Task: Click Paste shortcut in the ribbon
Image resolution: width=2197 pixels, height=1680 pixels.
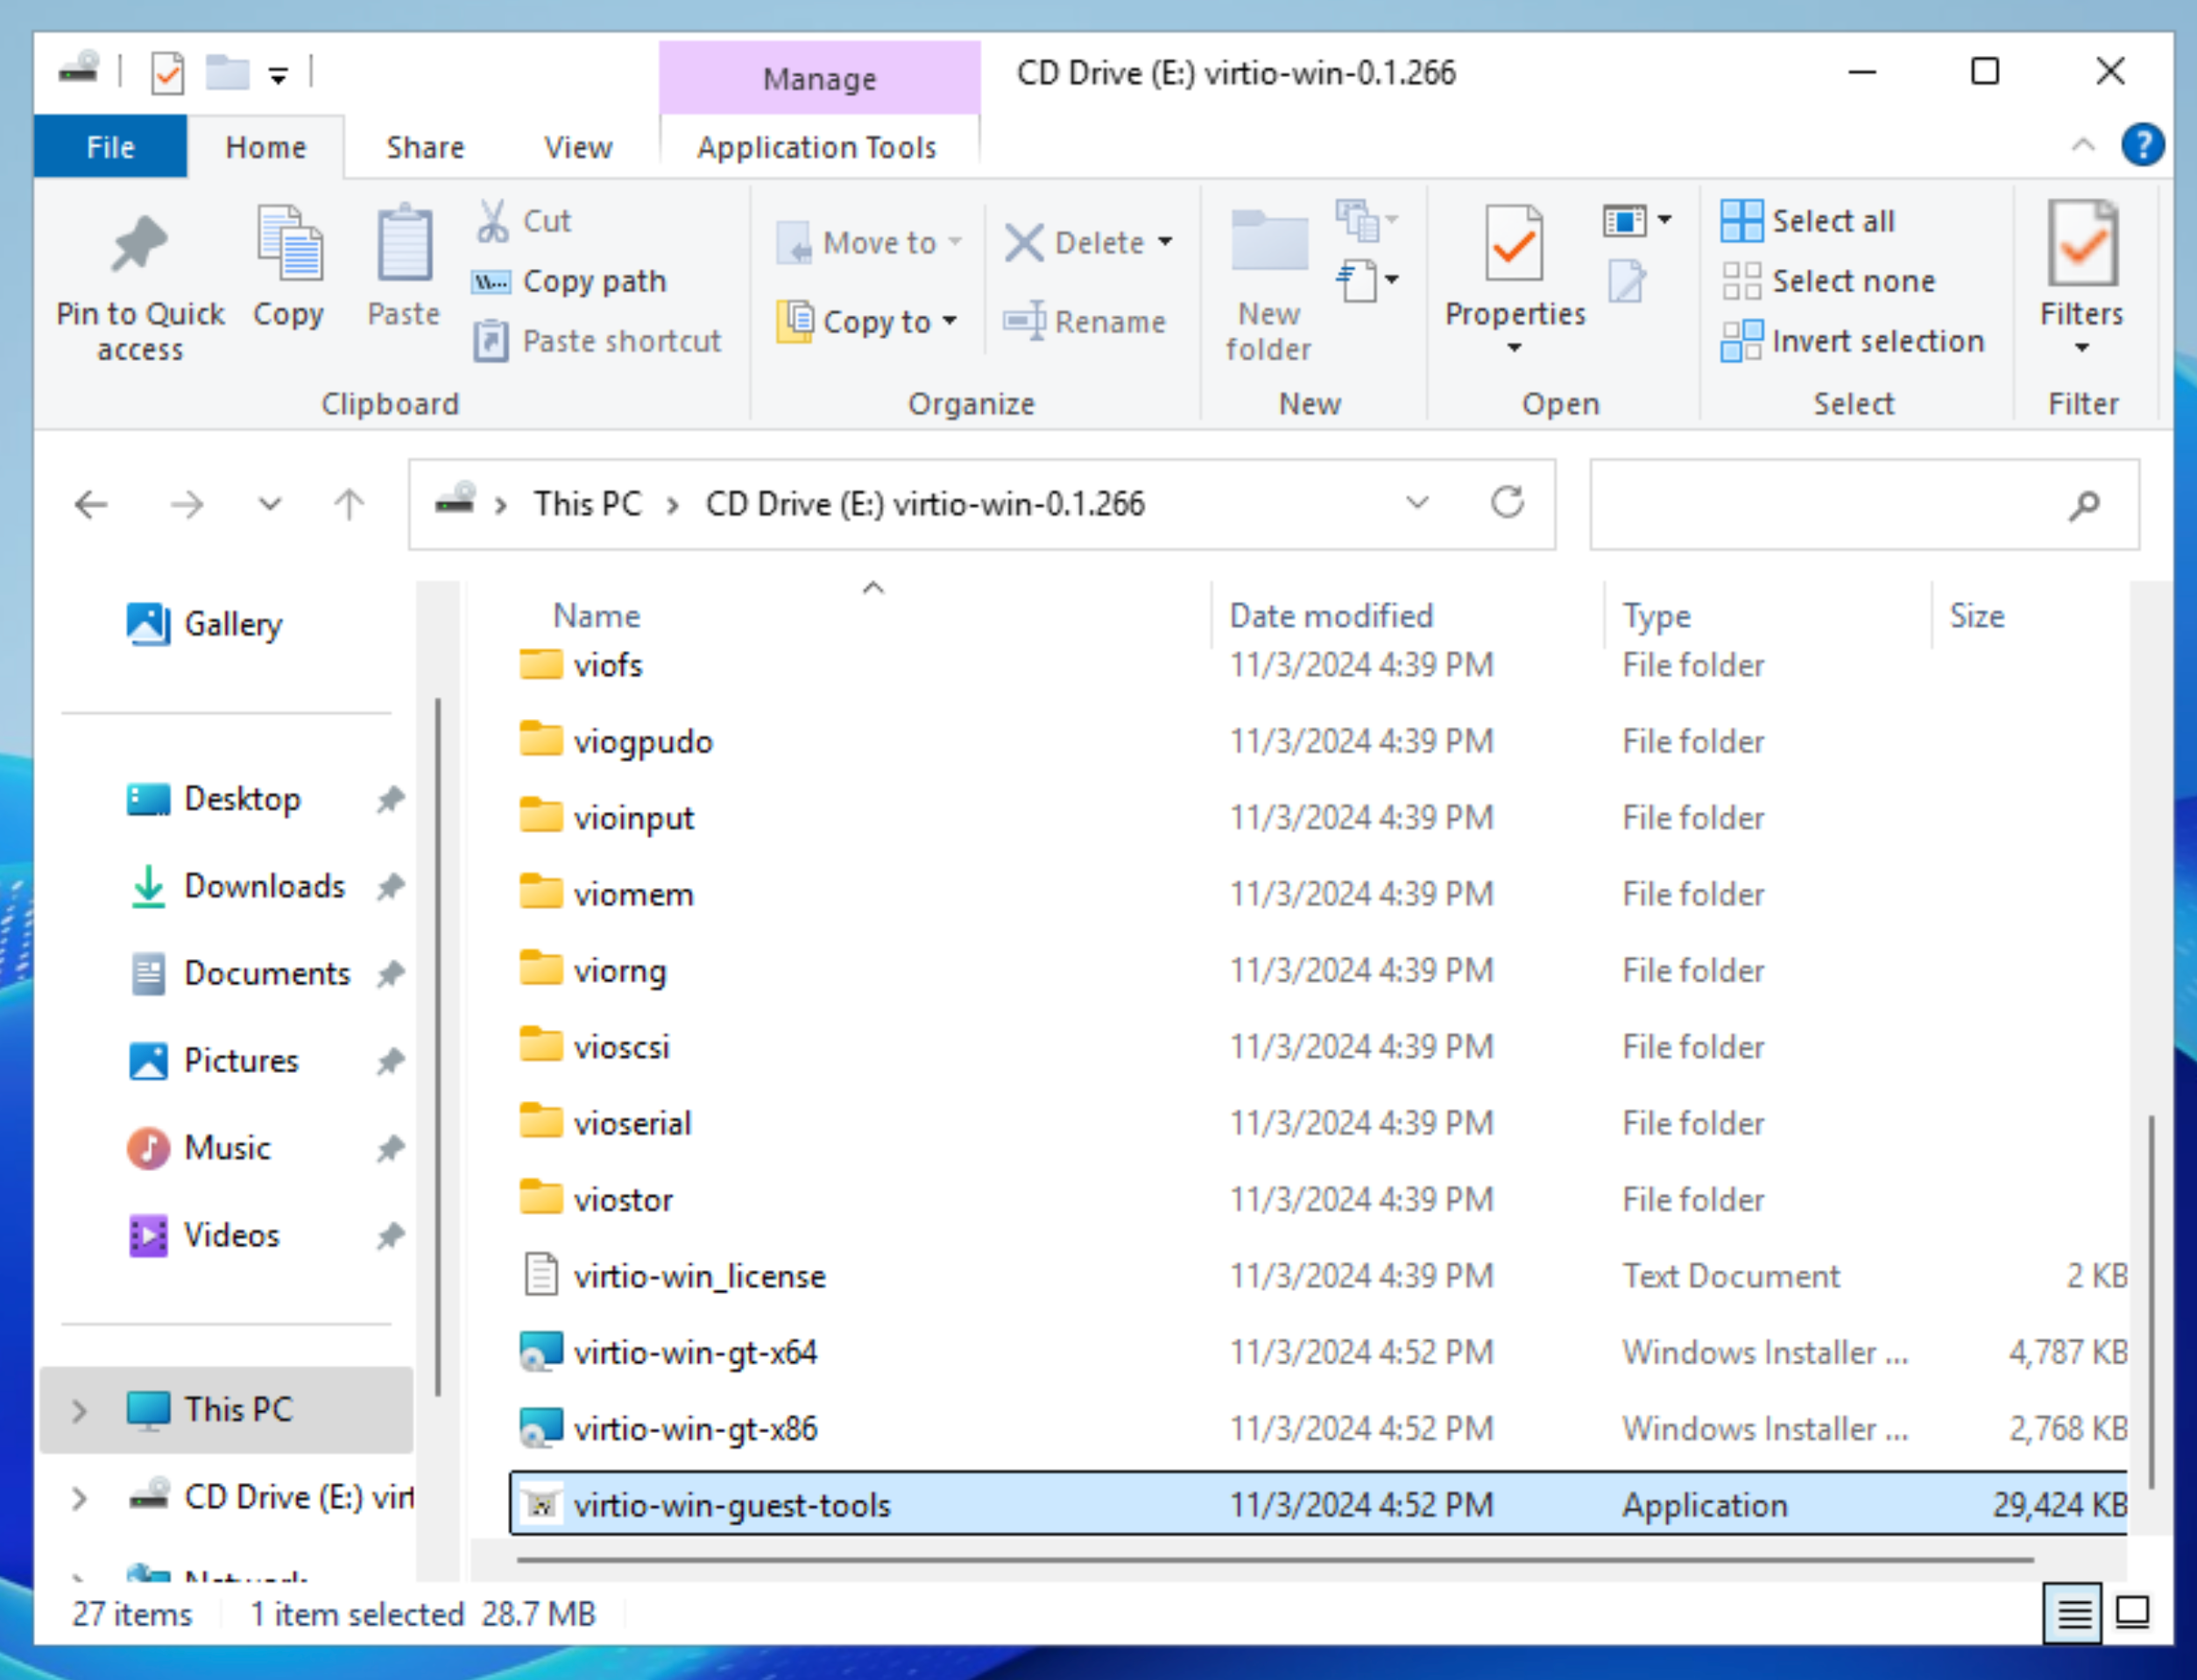Action: click(597, 341)
